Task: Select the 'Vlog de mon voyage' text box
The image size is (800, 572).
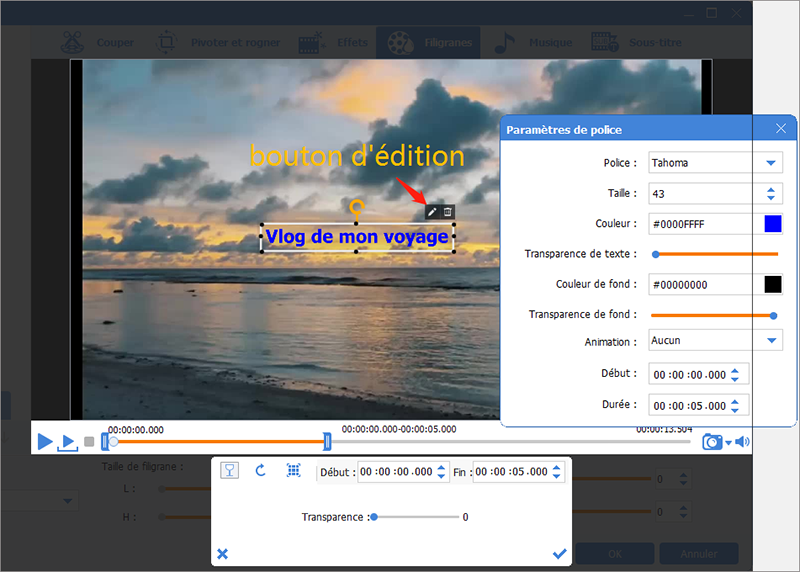Action: click(357, 237)
